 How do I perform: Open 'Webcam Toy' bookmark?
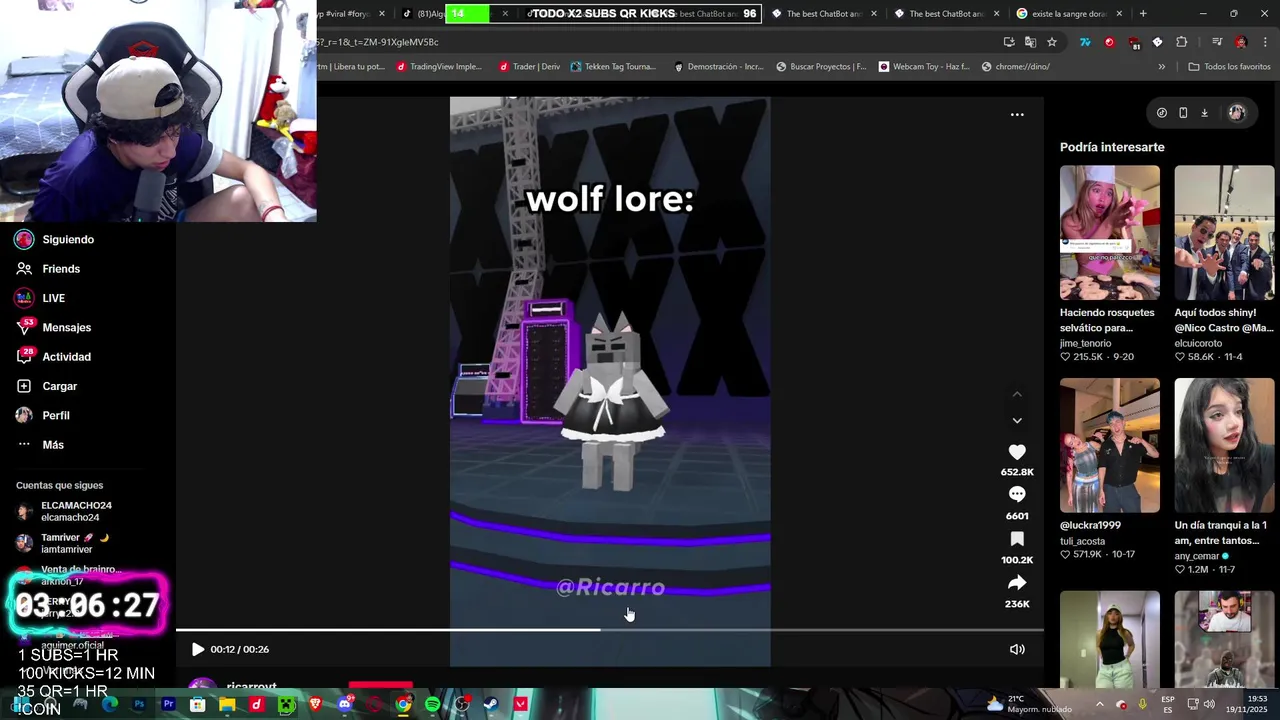[x=924, y=67]
